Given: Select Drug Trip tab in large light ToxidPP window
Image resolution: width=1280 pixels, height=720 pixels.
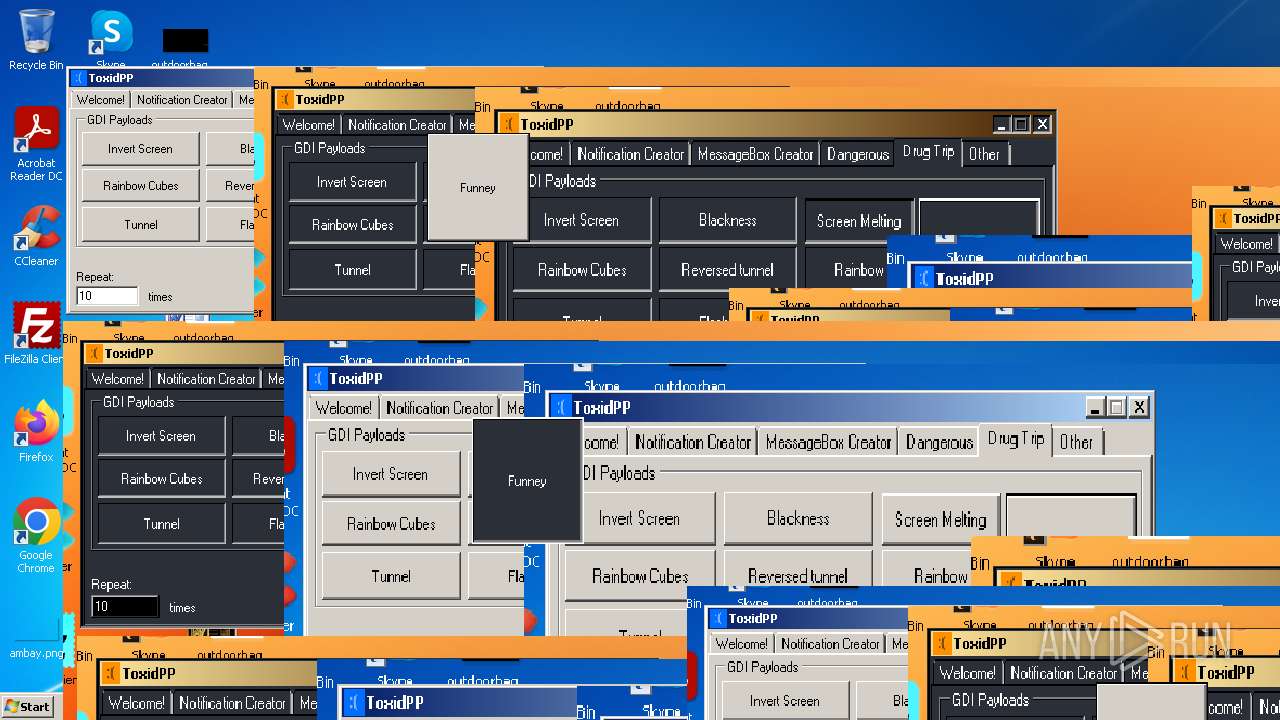Looking at the screenshot, I should click(x=1016, y=440).
